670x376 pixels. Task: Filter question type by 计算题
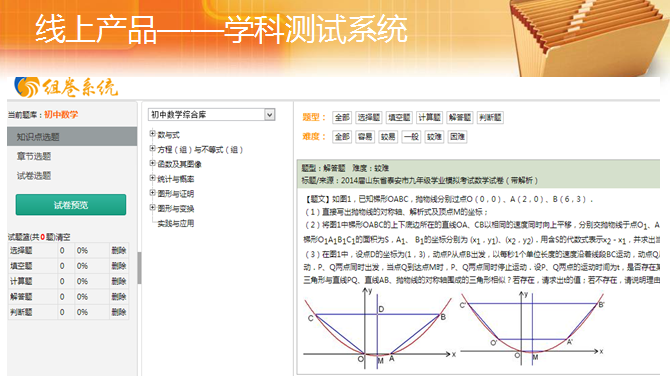429,117
